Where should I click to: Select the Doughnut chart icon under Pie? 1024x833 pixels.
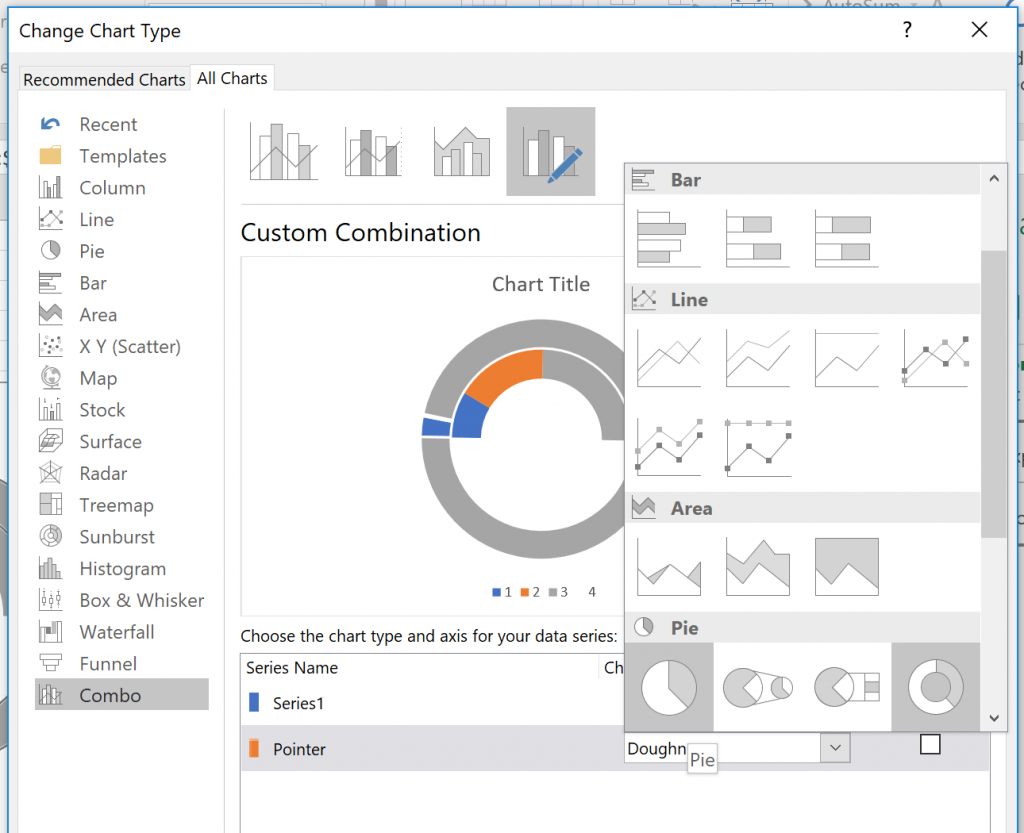(x=935, y=687)
